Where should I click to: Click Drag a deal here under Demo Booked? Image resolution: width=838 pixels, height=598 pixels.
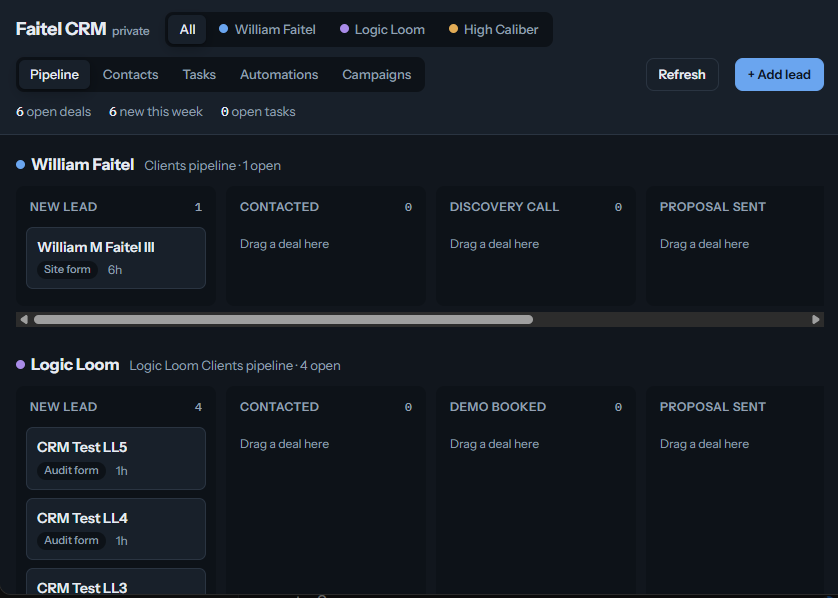pyautogui.click(x=494, y=444)
